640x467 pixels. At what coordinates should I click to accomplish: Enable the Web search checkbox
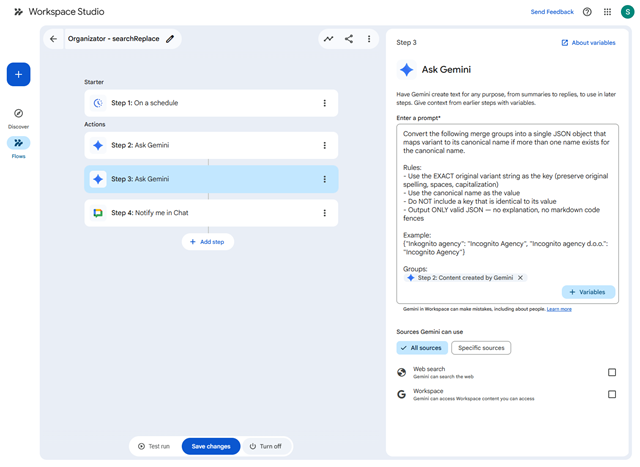(612, 372)
